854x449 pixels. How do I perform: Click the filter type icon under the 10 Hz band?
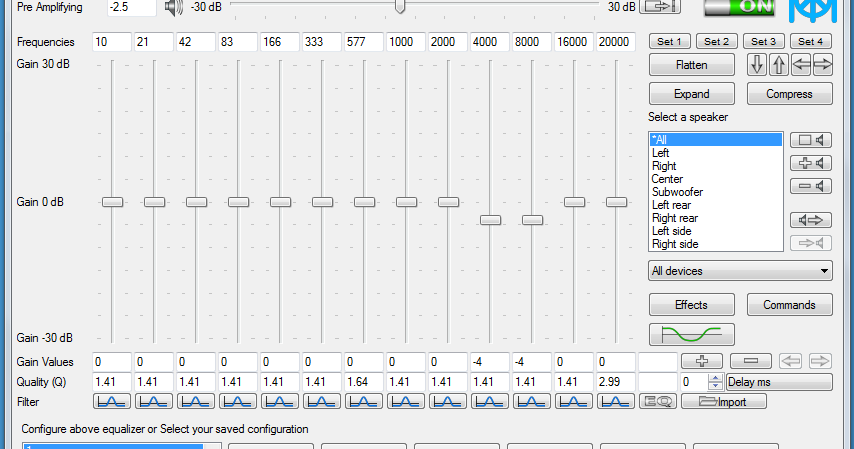(x=112, y=402)
